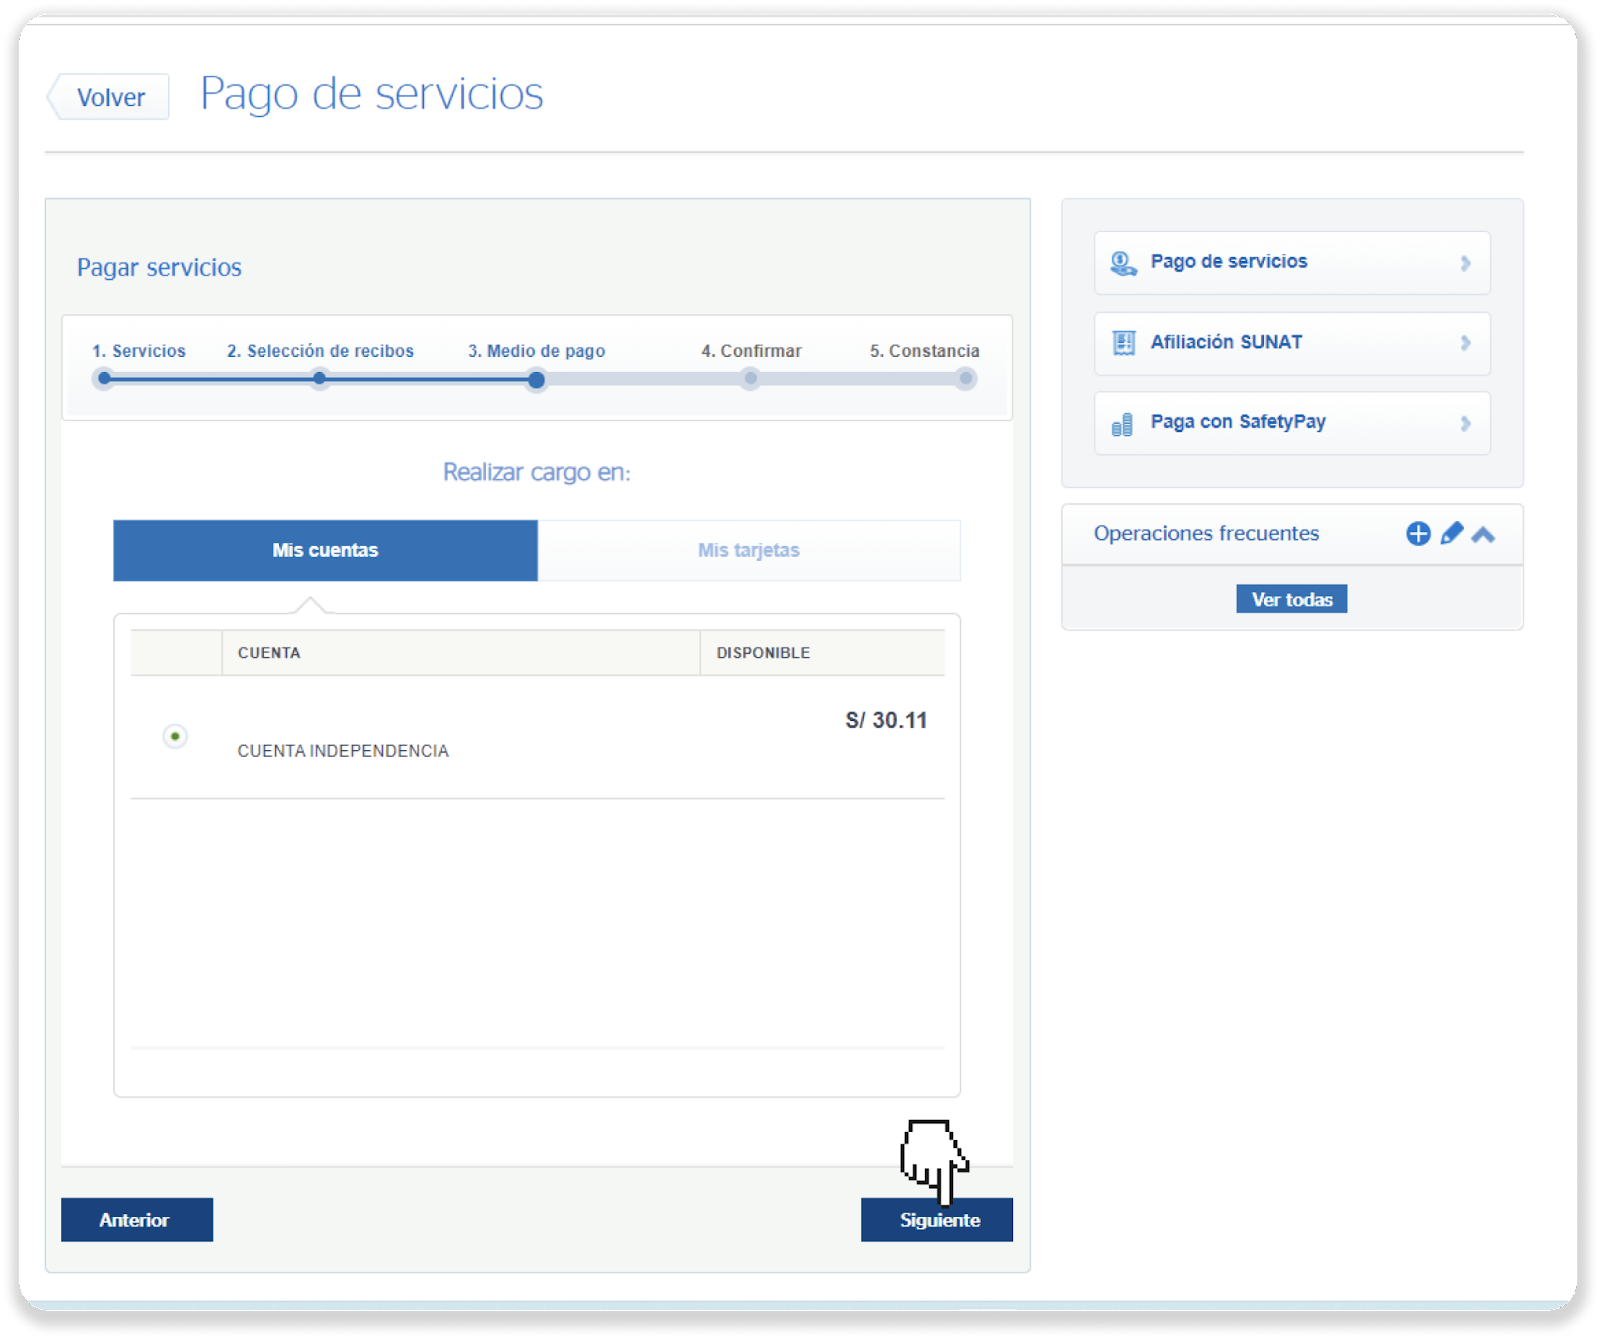Collapse the Operaciones frecuentes panel

click(x=1483, y=535)
